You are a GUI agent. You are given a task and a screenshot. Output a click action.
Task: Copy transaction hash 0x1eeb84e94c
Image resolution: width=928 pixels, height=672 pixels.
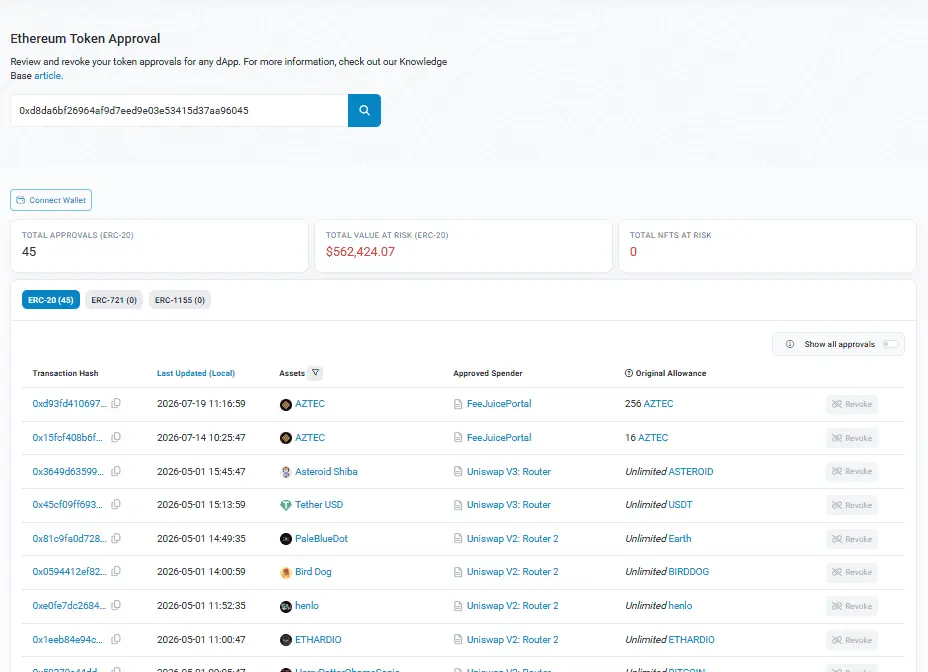[x=116, y=639]
